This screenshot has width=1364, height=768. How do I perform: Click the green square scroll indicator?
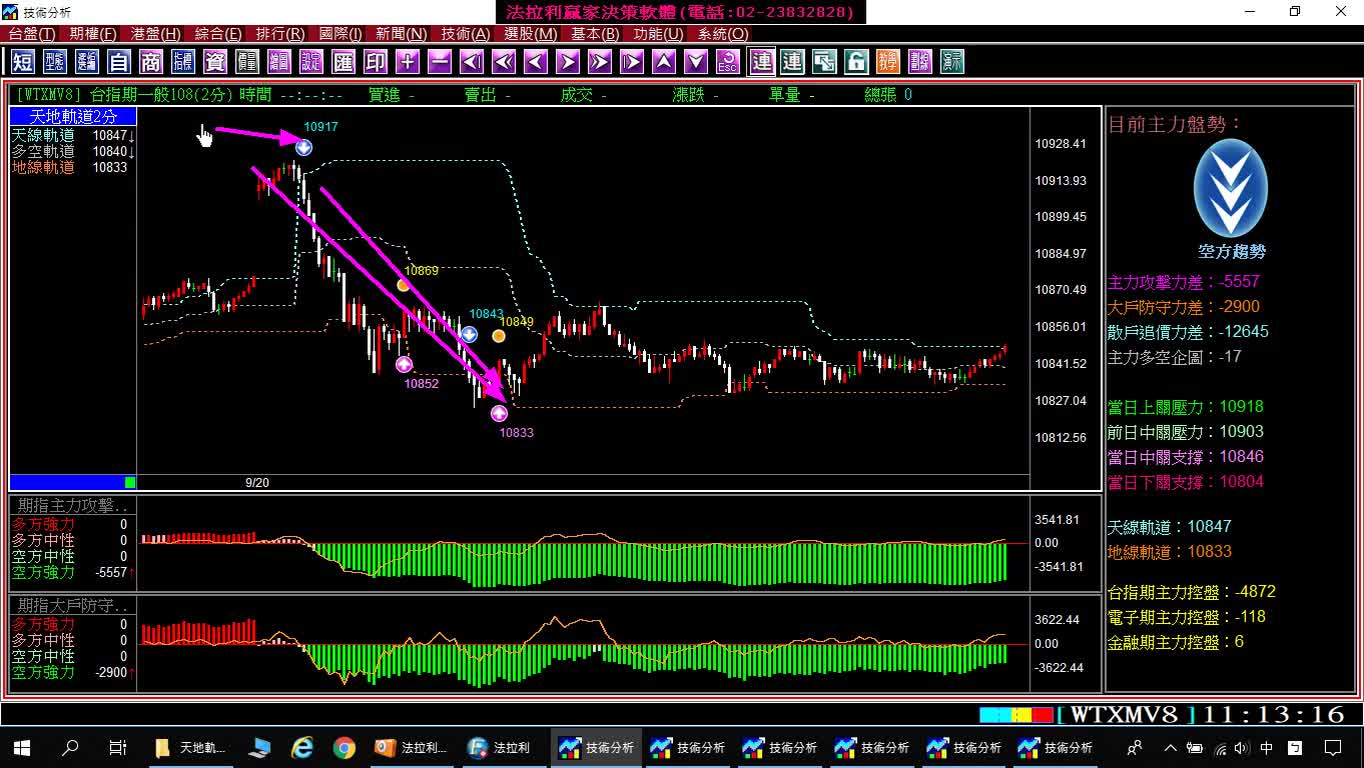[130, 482]
